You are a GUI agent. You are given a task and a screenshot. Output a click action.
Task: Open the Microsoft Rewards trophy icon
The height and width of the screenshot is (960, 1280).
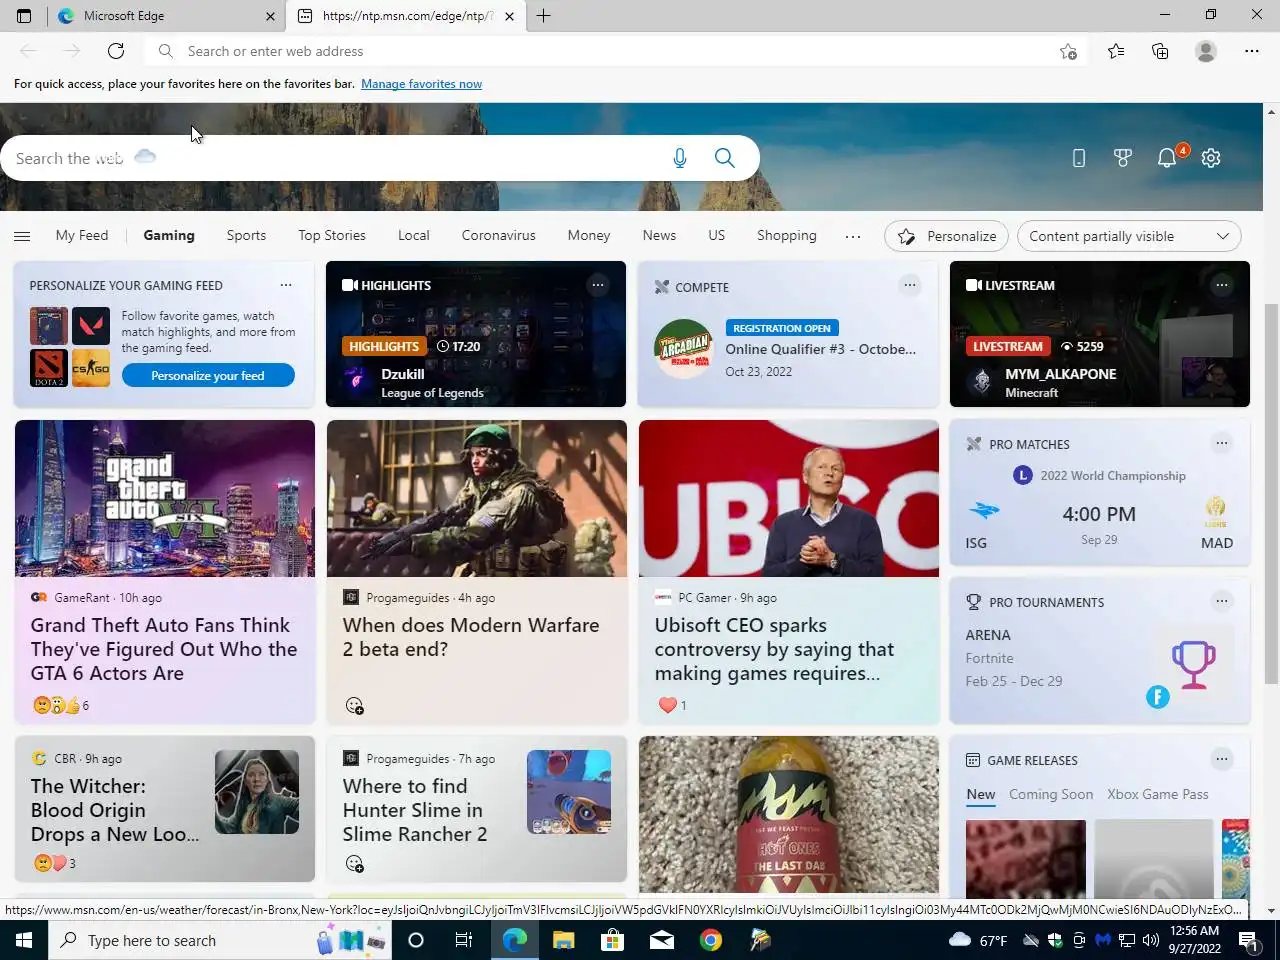click(x=1122, y=158)
